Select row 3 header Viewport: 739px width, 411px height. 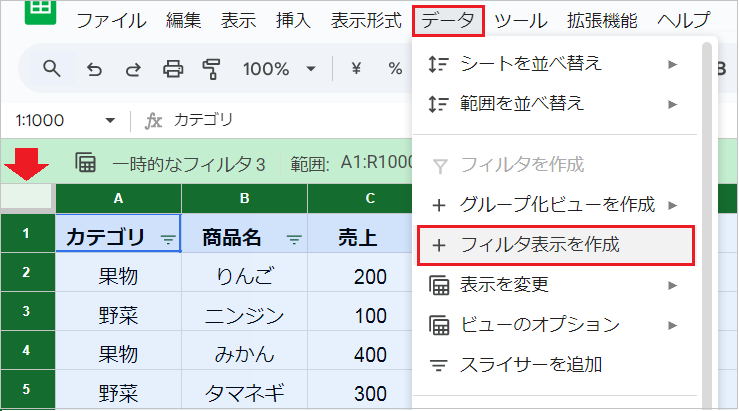point(27,312)
